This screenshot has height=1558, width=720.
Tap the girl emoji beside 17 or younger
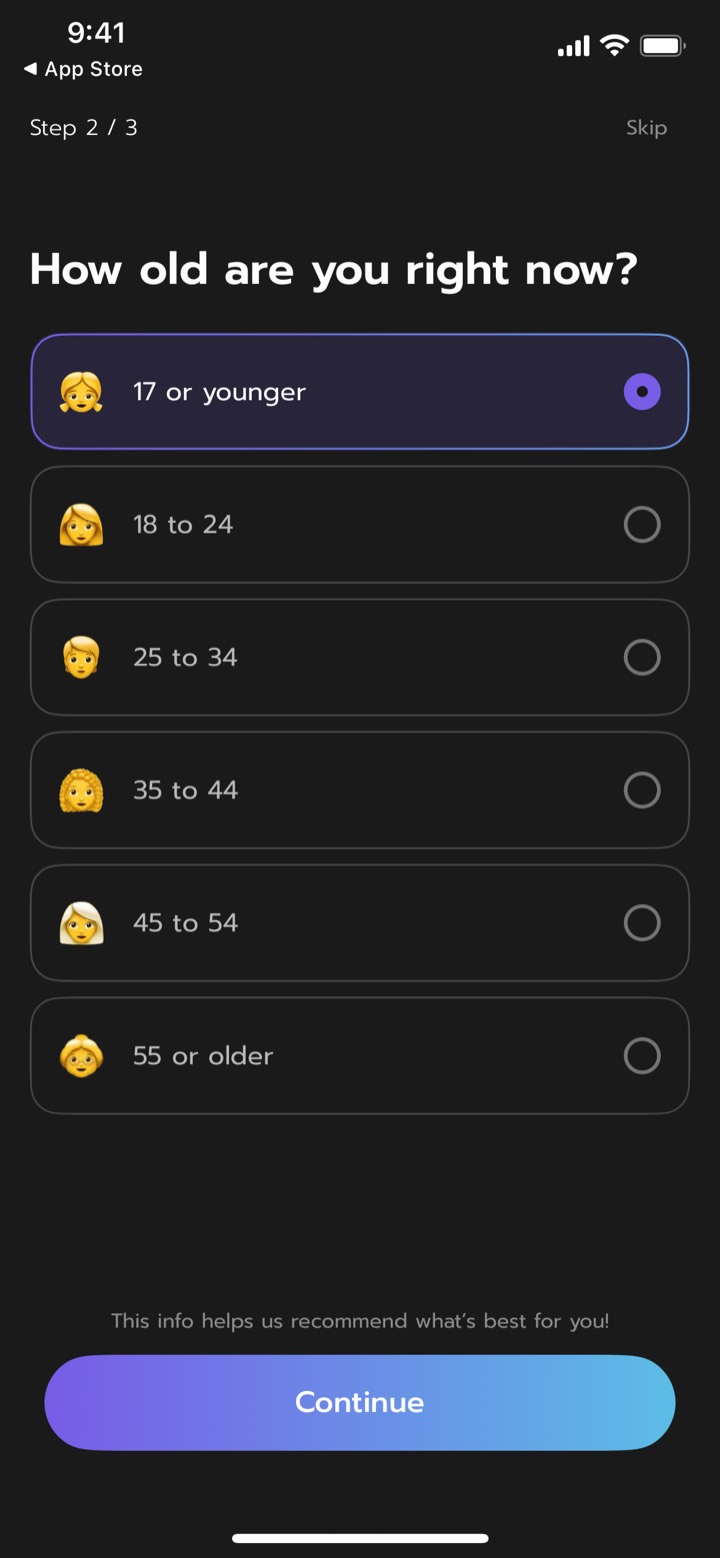pos(81,392)
